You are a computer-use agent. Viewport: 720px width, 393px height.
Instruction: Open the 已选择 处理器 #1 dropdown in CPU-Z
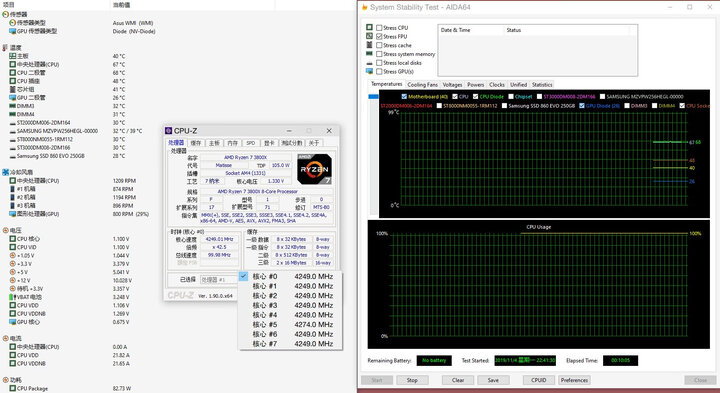(219, 280)
